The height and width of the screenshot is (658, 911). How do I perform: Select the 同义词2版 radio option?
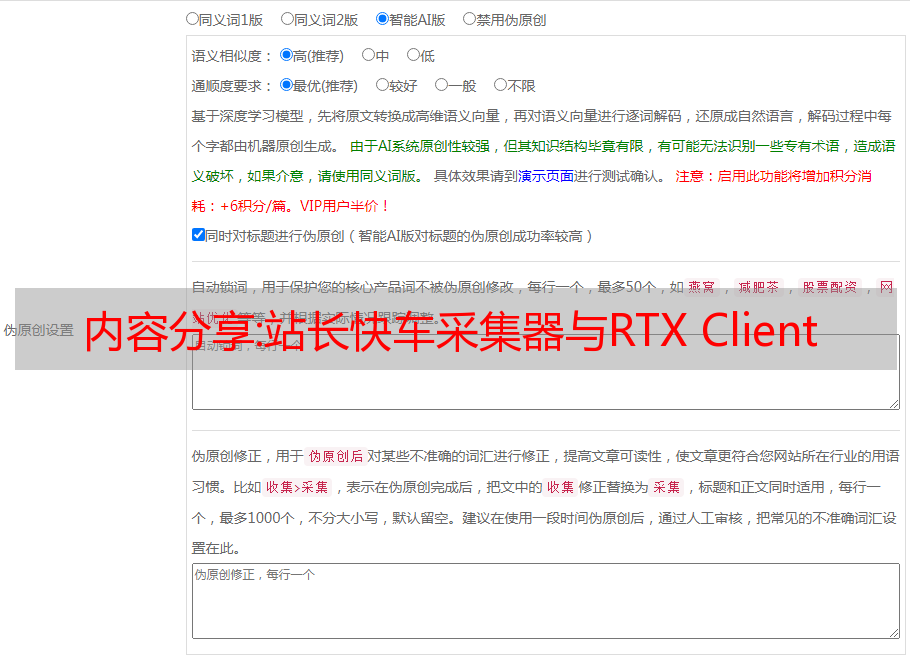287,19
